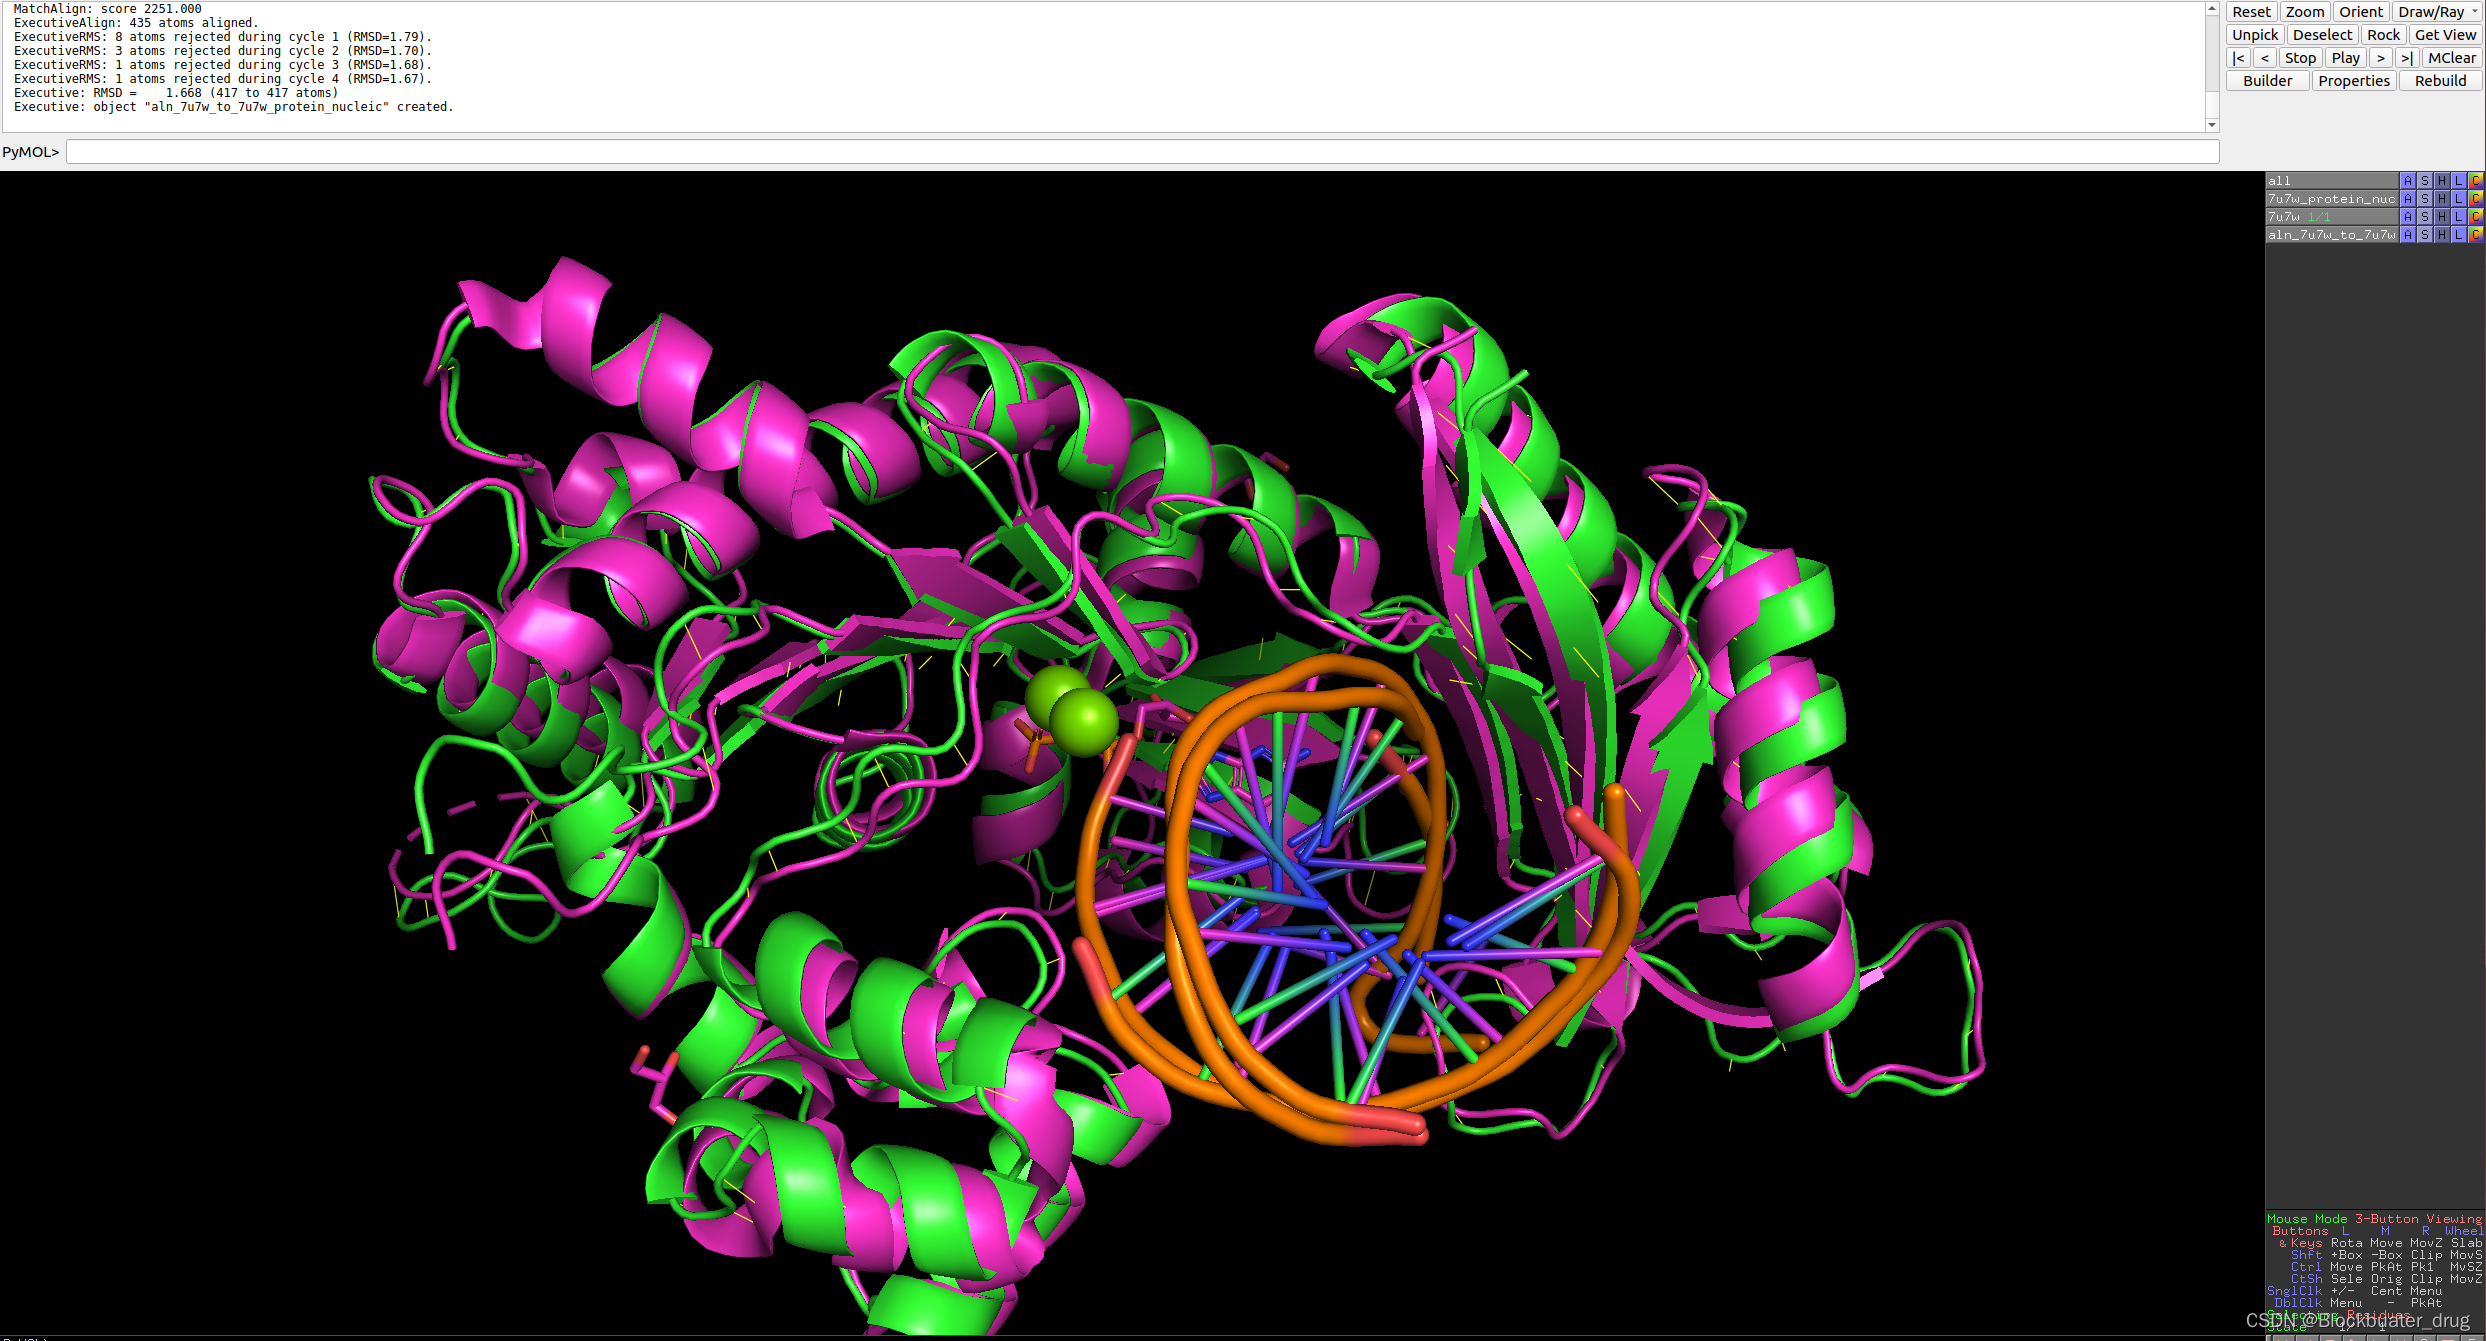Open the Properties panel

pos(2354,81)
